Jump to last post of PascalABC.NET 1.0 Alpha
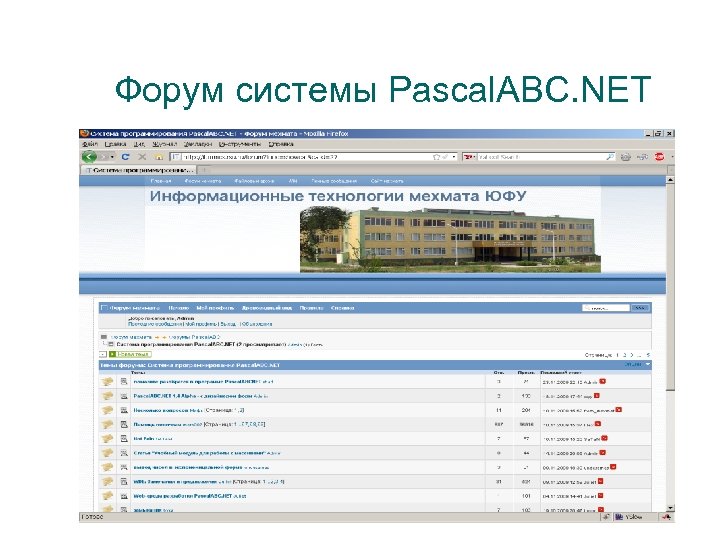The height and width of the screenshot is (540, 720). click(597, 395)
